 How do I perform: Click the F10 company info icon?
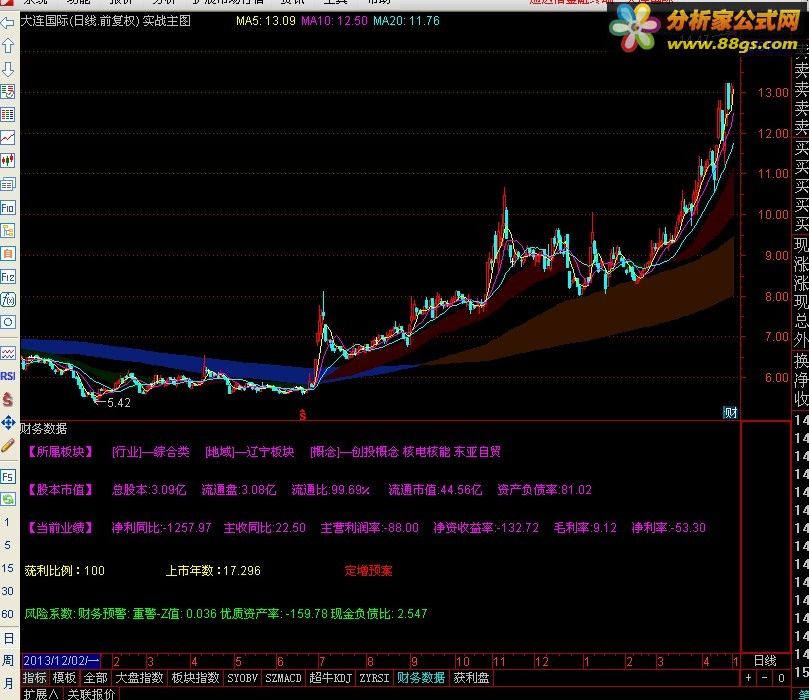coord(7,207)
